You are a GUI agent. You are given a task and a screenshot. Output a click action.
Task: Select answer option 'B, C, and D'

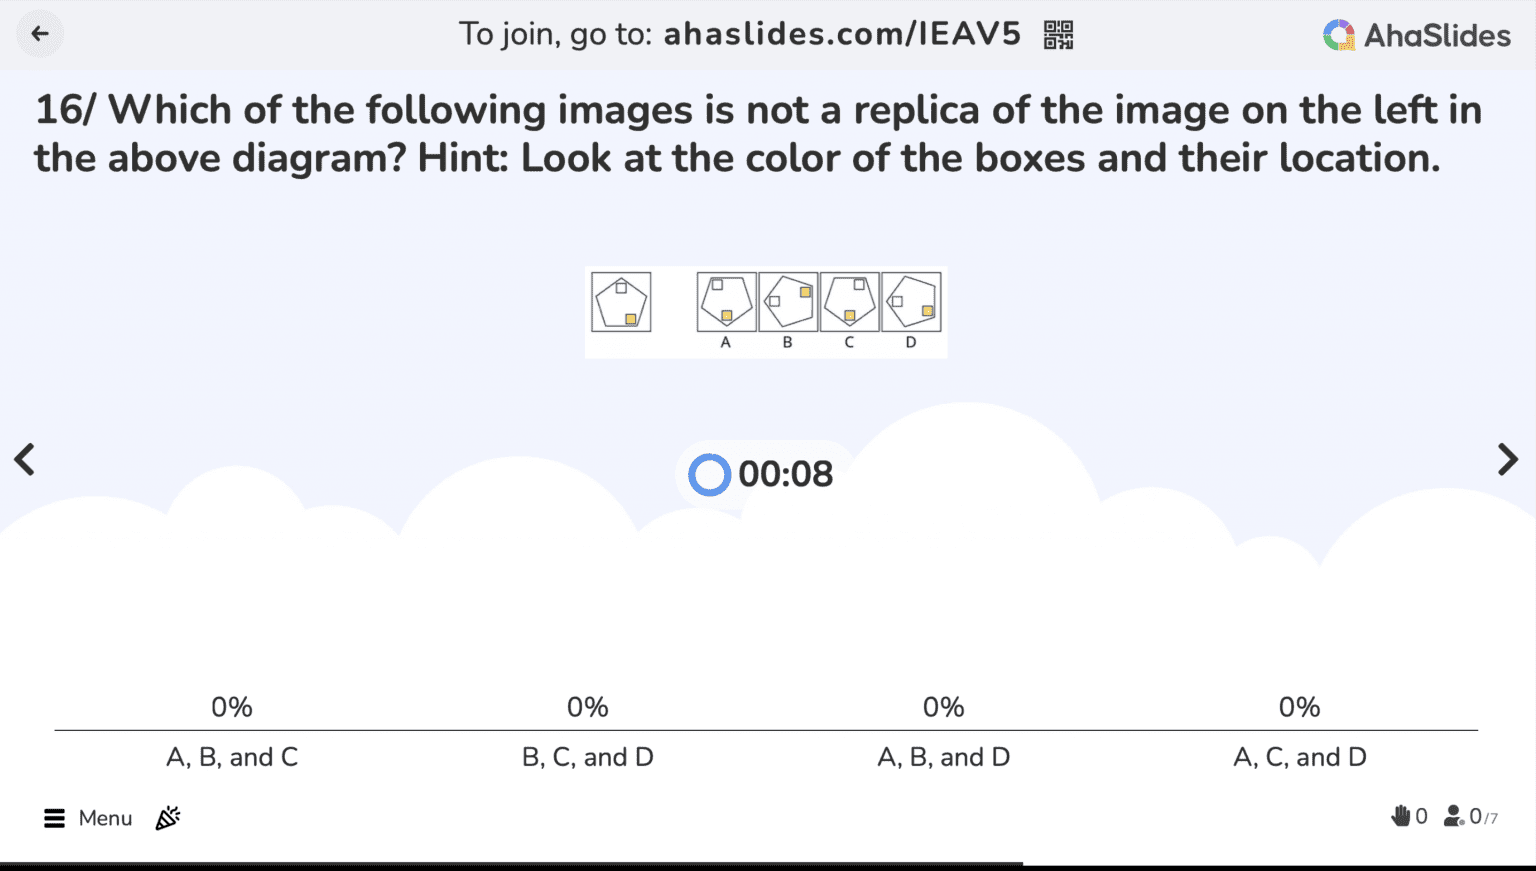click(x=587, y=757)
